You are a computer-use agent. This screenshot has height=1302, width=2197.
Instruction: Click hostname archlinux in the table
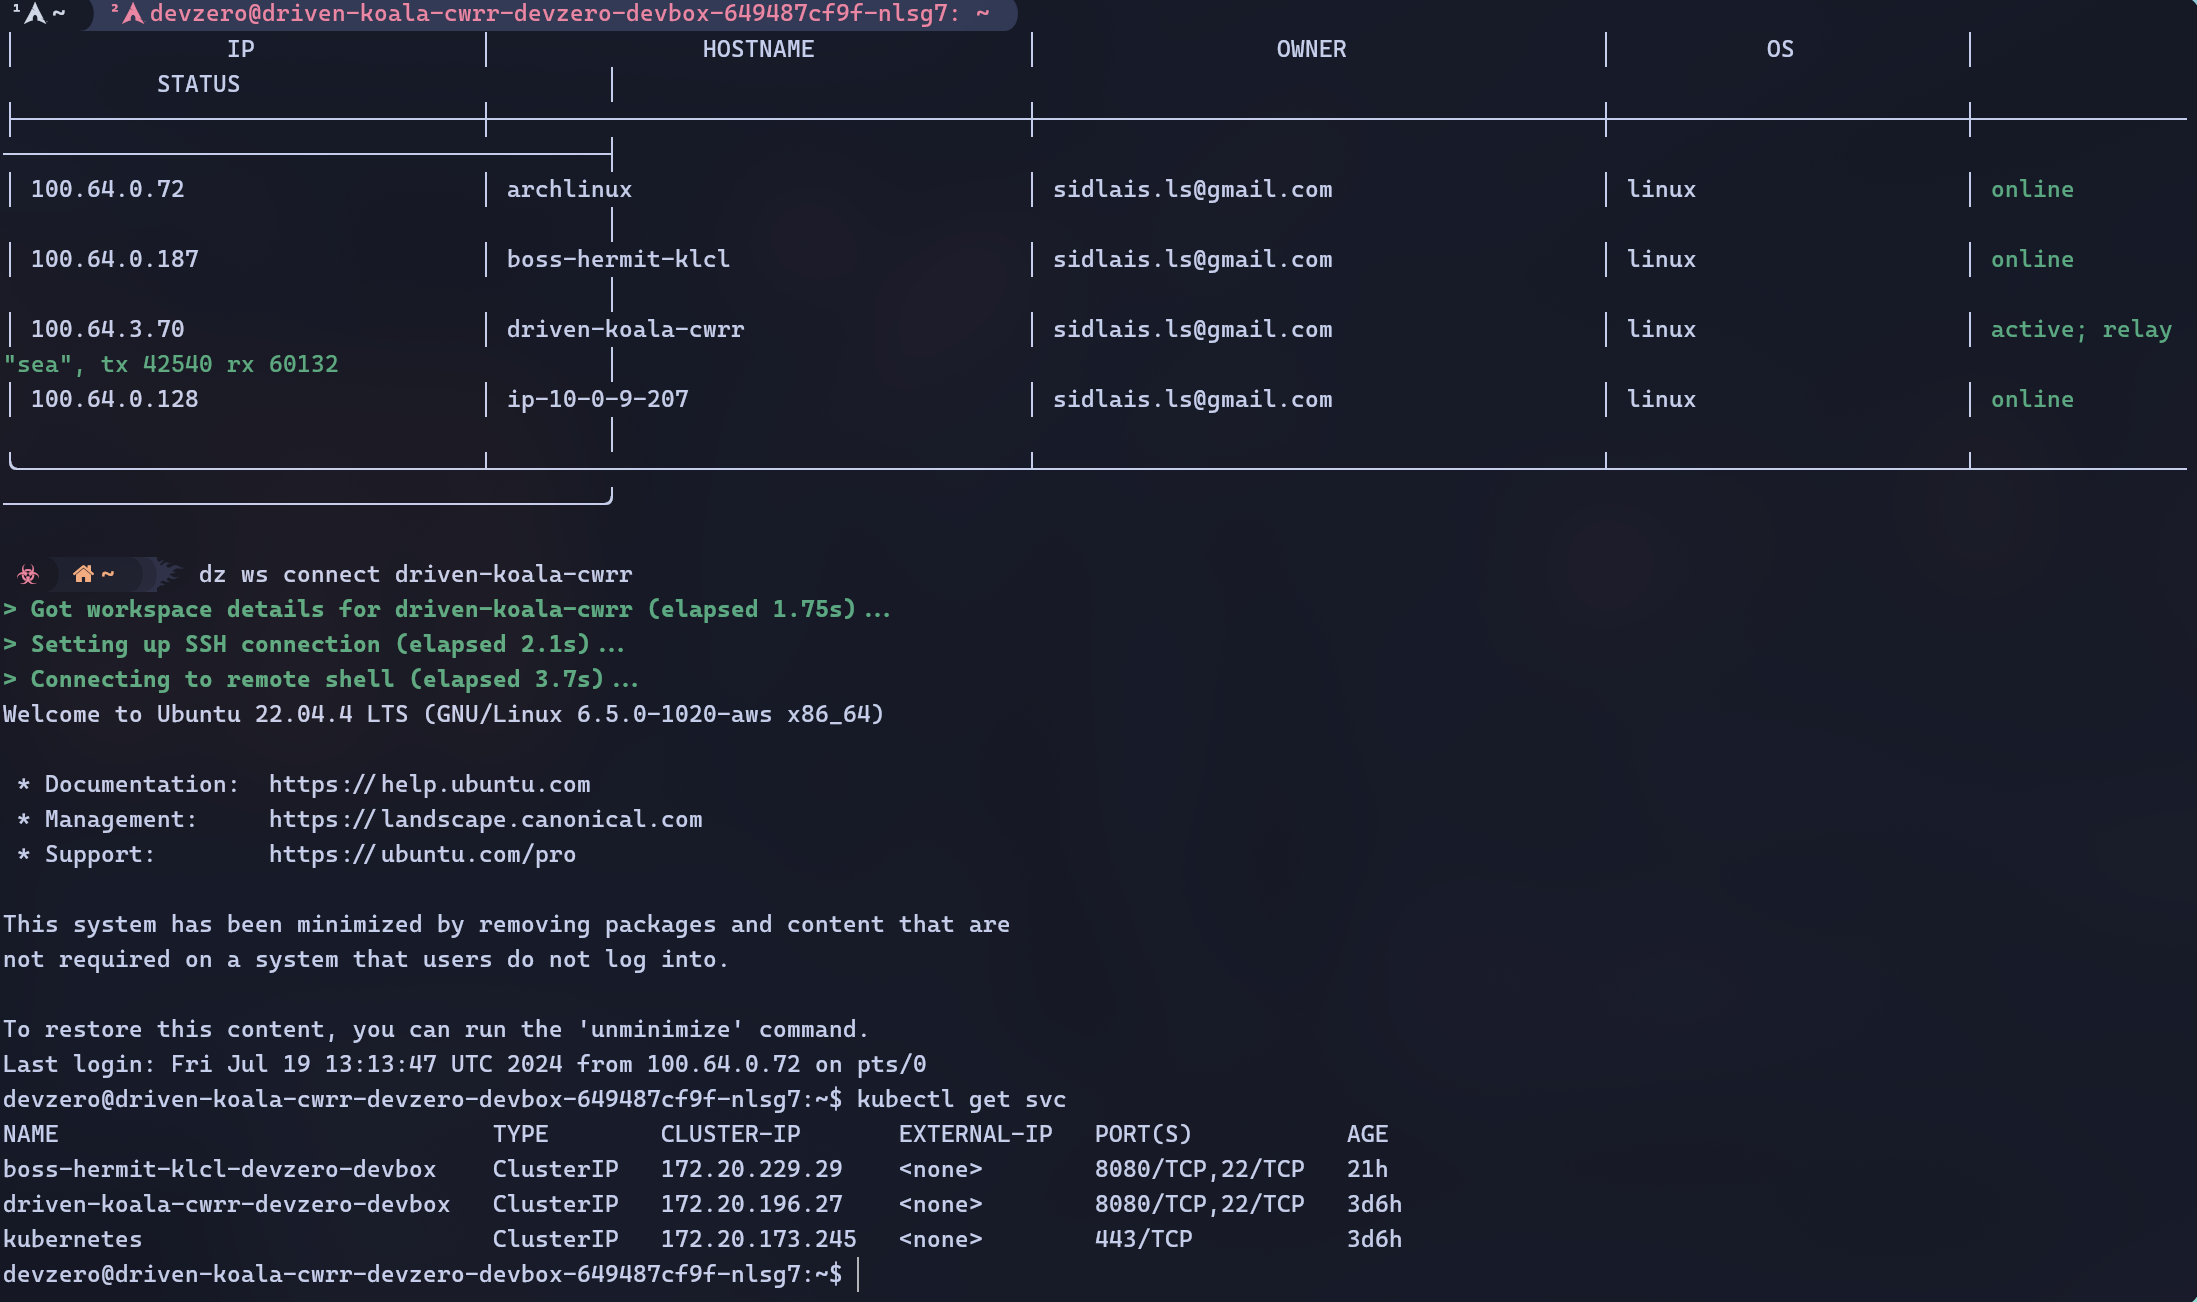pyautogui.click(x=569, y=189)
